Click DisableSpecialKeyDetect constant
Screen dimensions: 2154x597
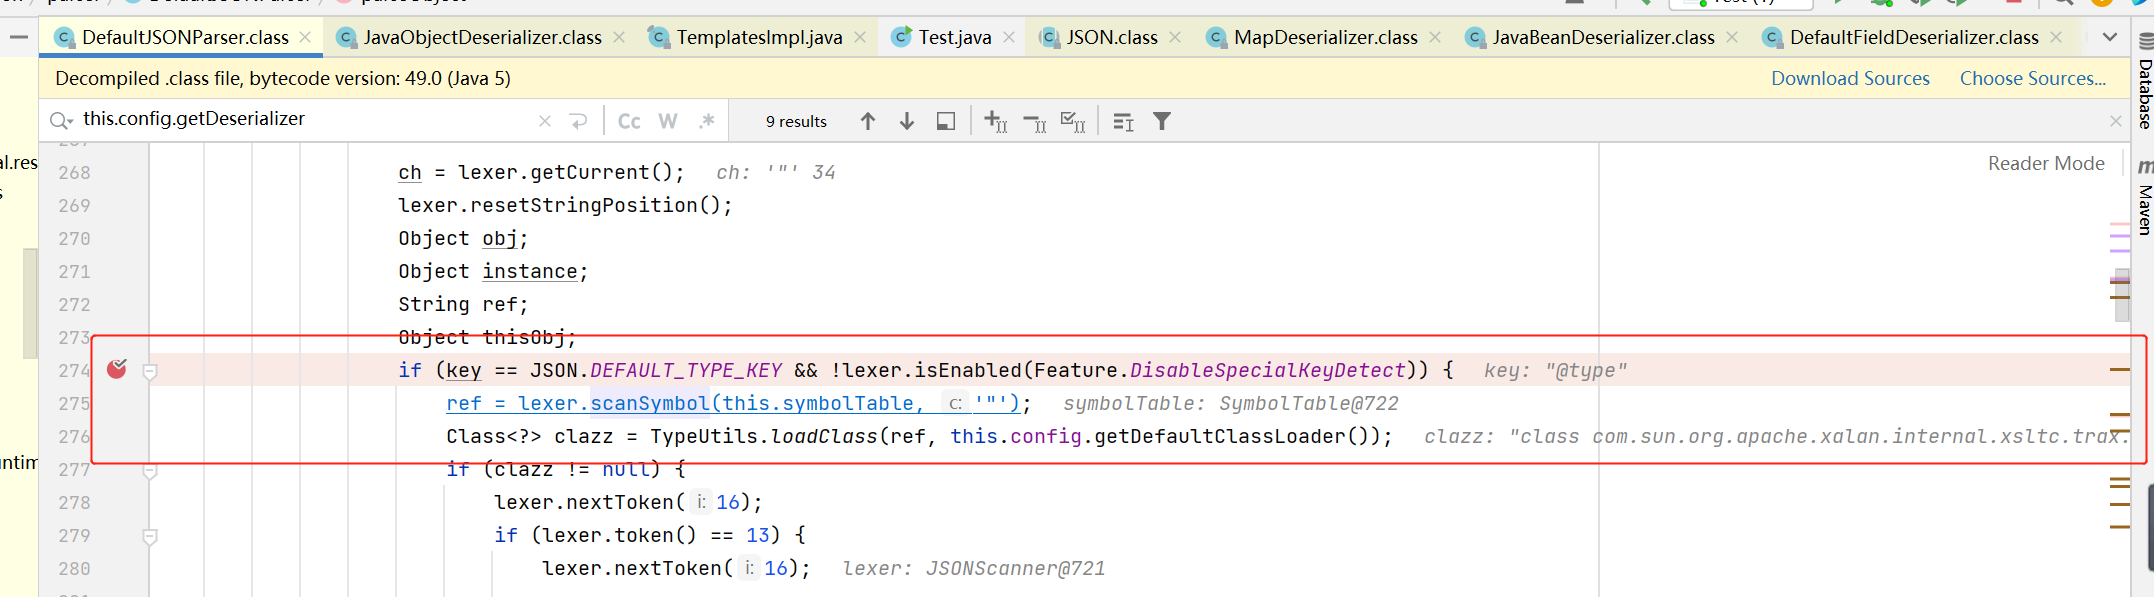1267,370
